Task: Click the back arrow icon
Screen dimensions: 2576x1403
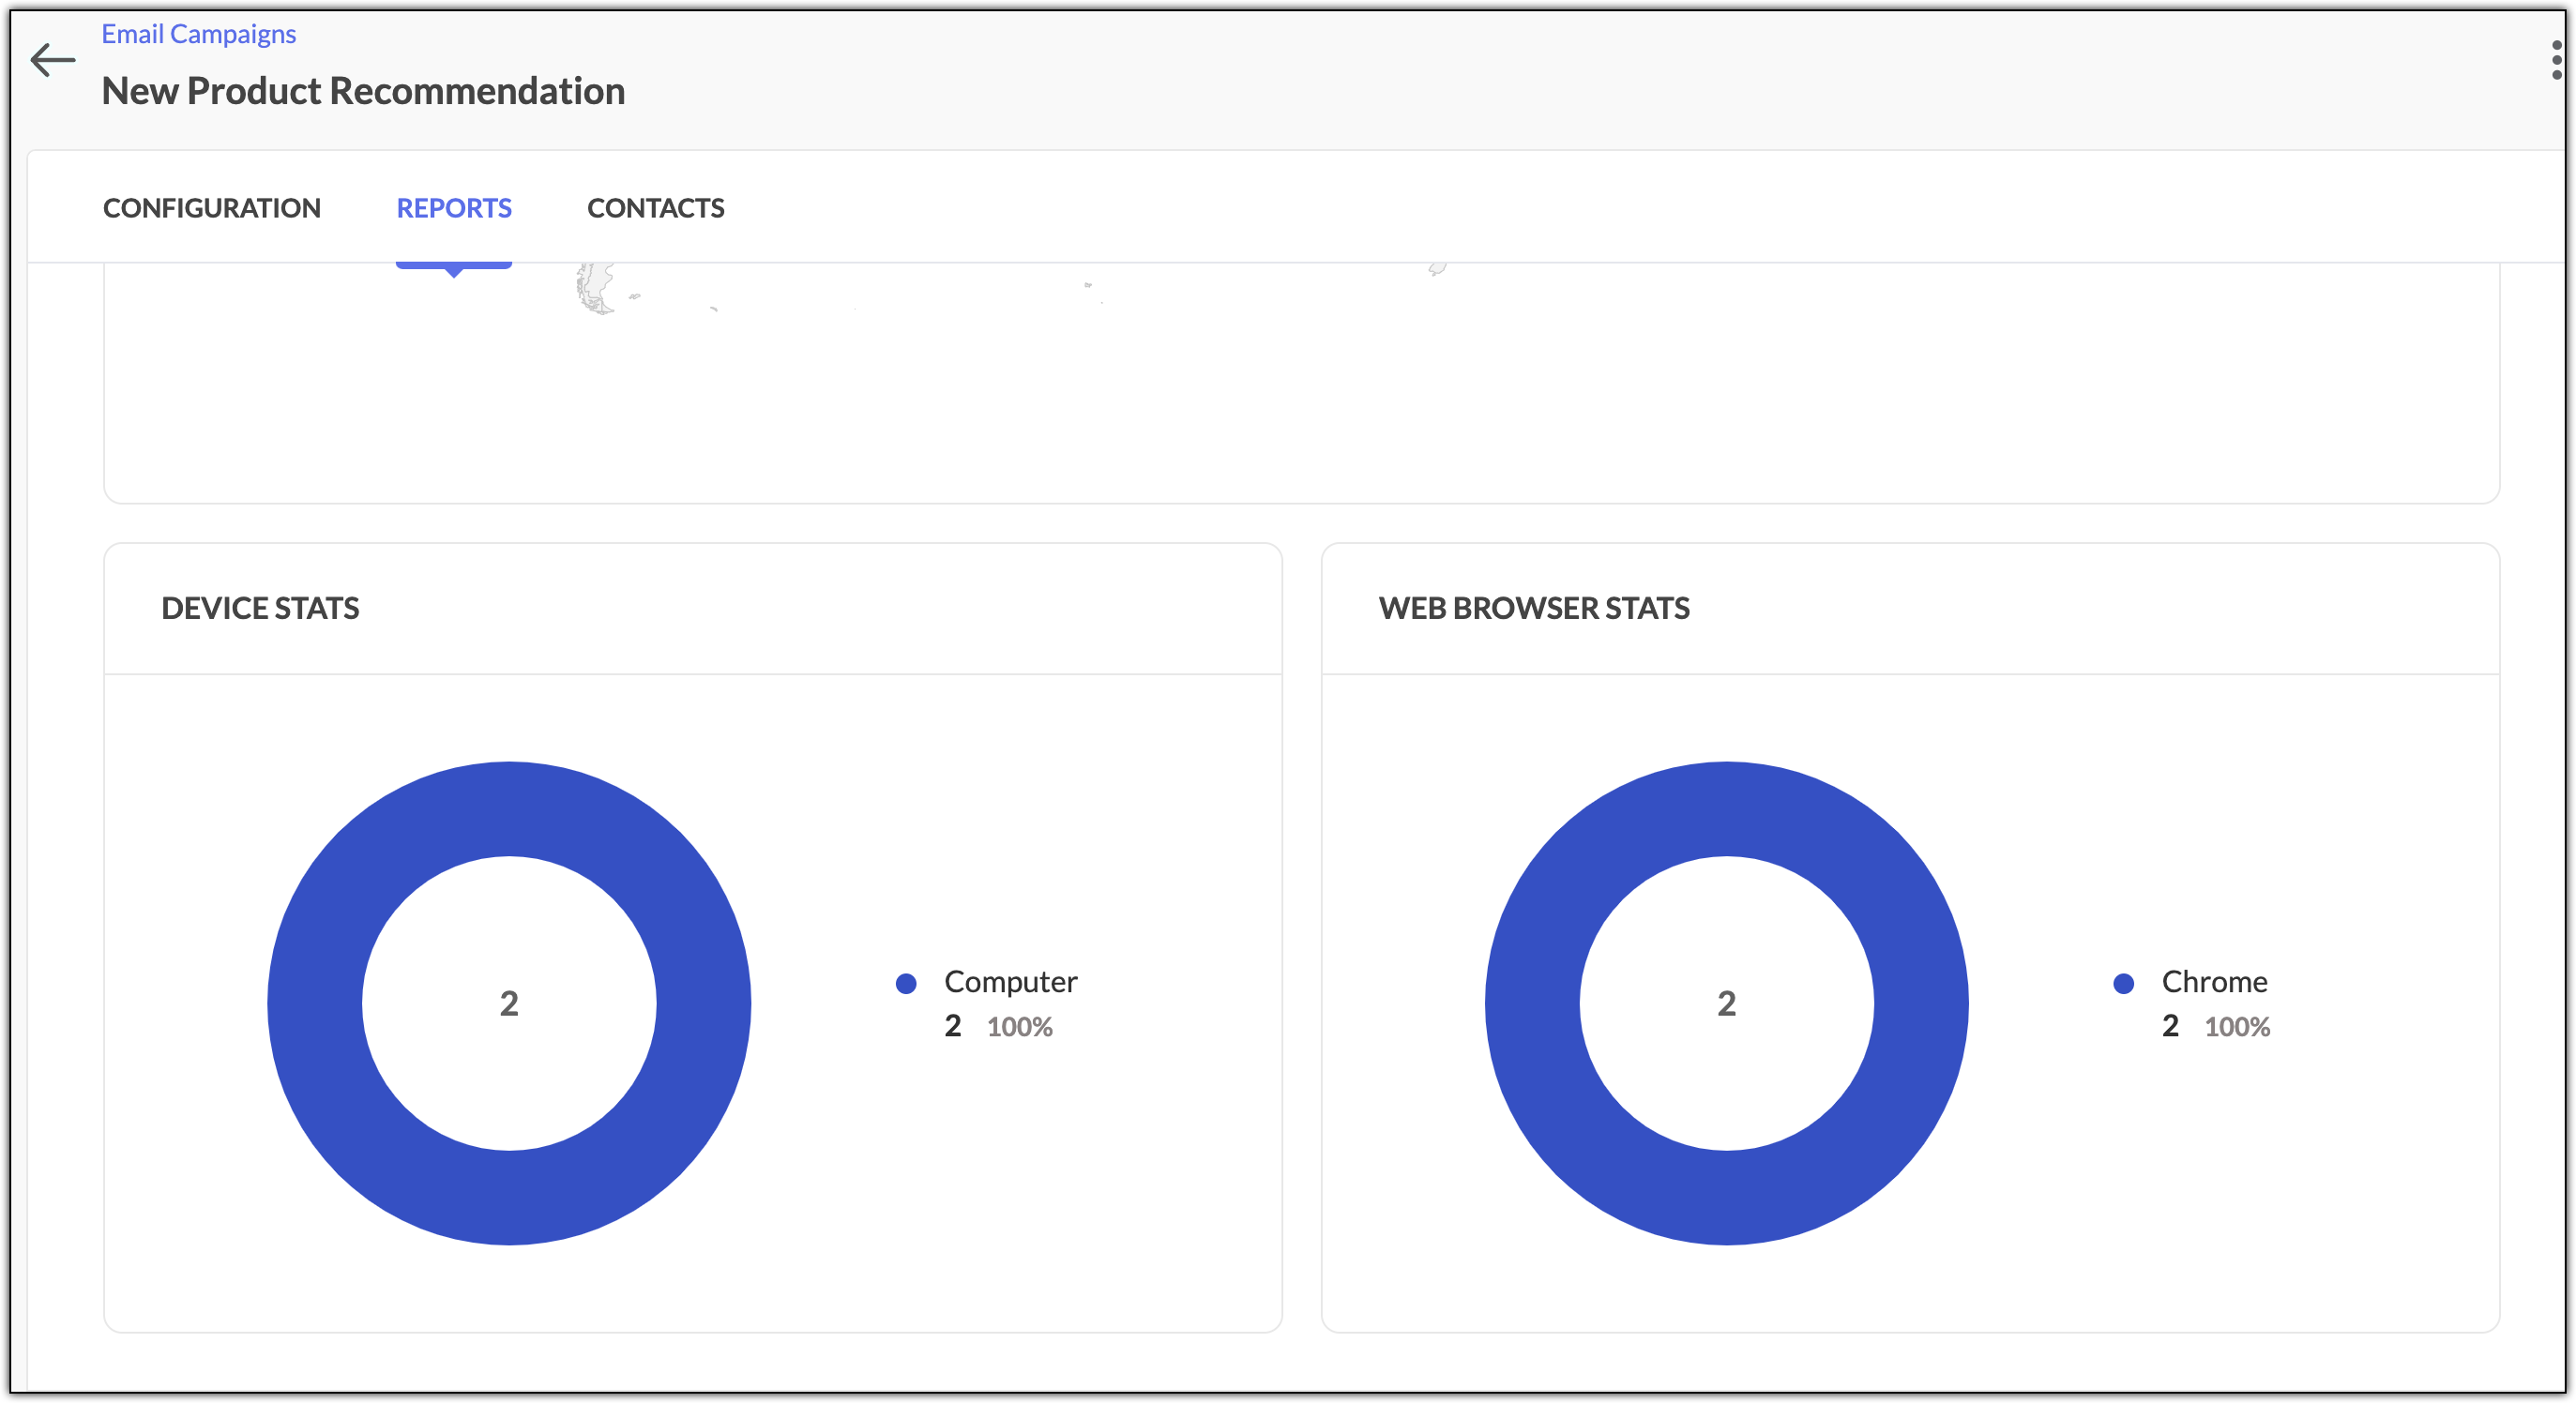Action: 53,60
